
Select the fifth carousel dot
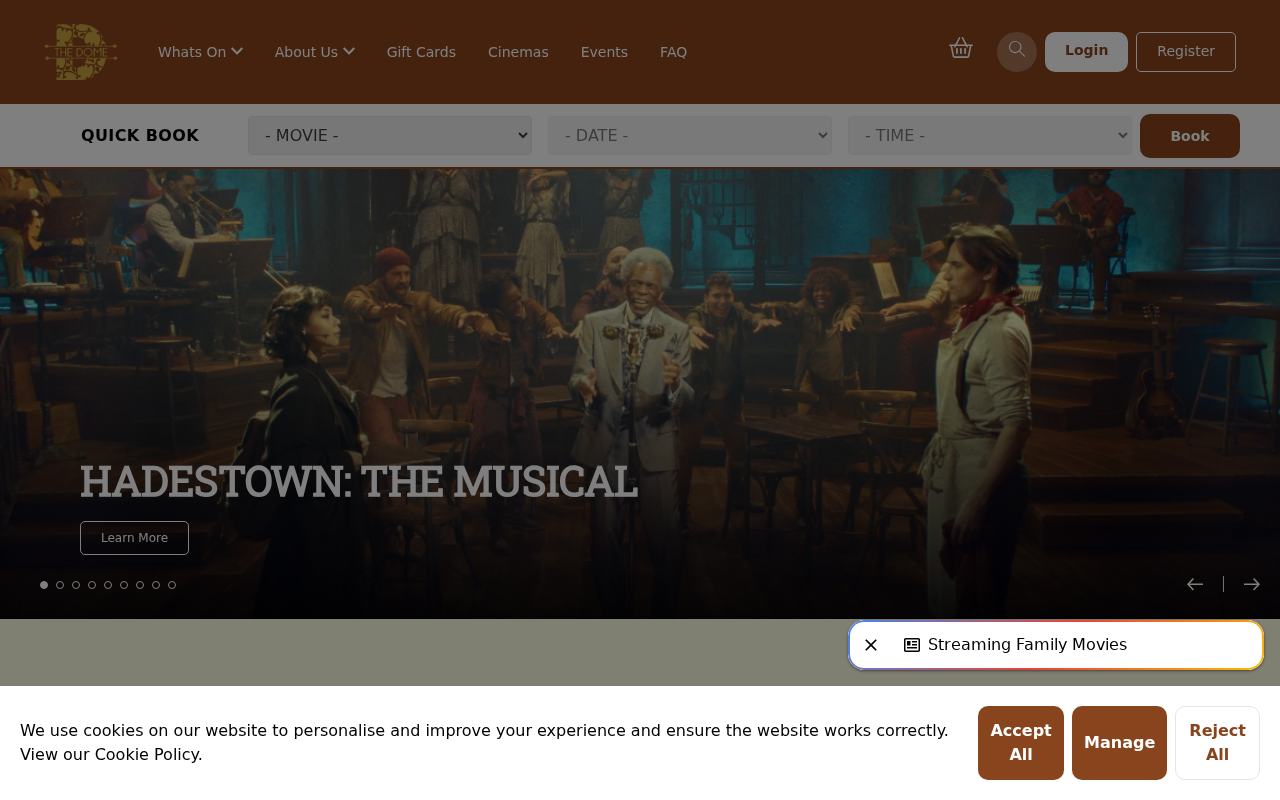108,585
